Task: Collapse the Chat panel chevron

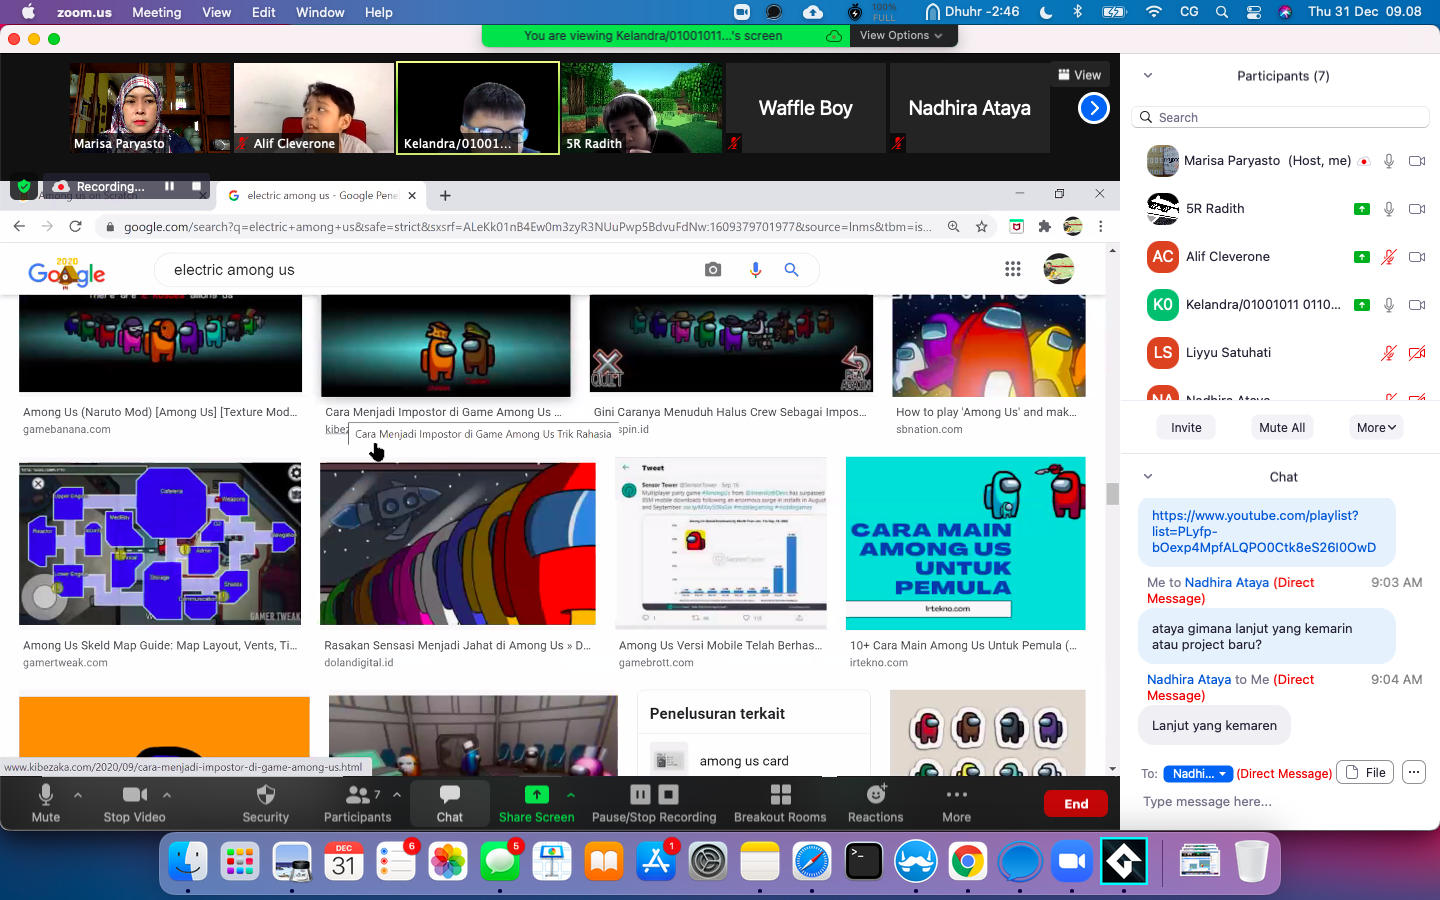Action: [1148, 476]
